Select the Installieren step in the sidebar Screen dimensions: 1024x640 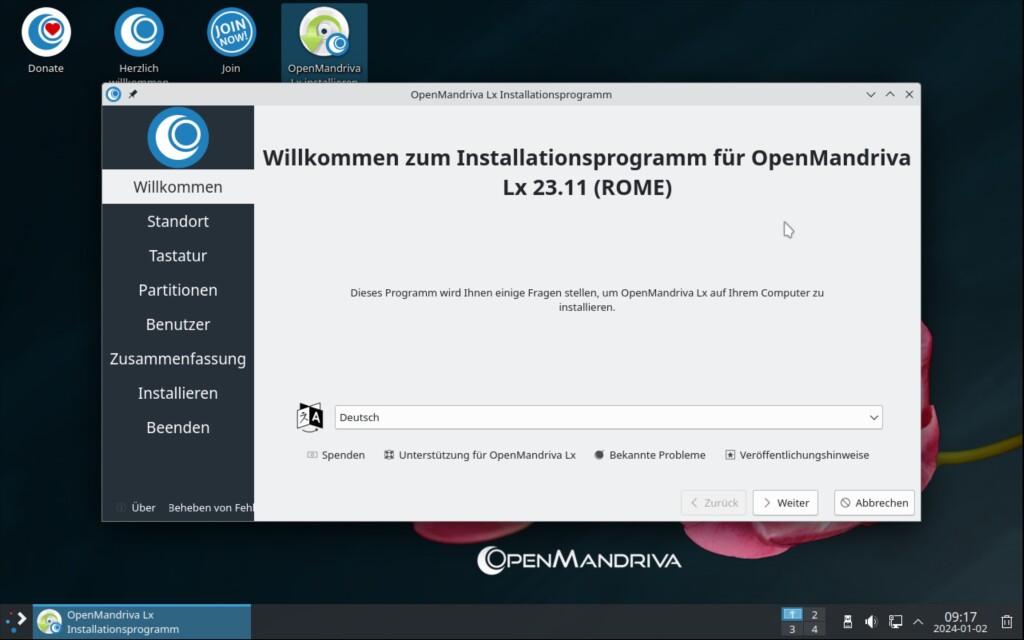tap(178, 393)
